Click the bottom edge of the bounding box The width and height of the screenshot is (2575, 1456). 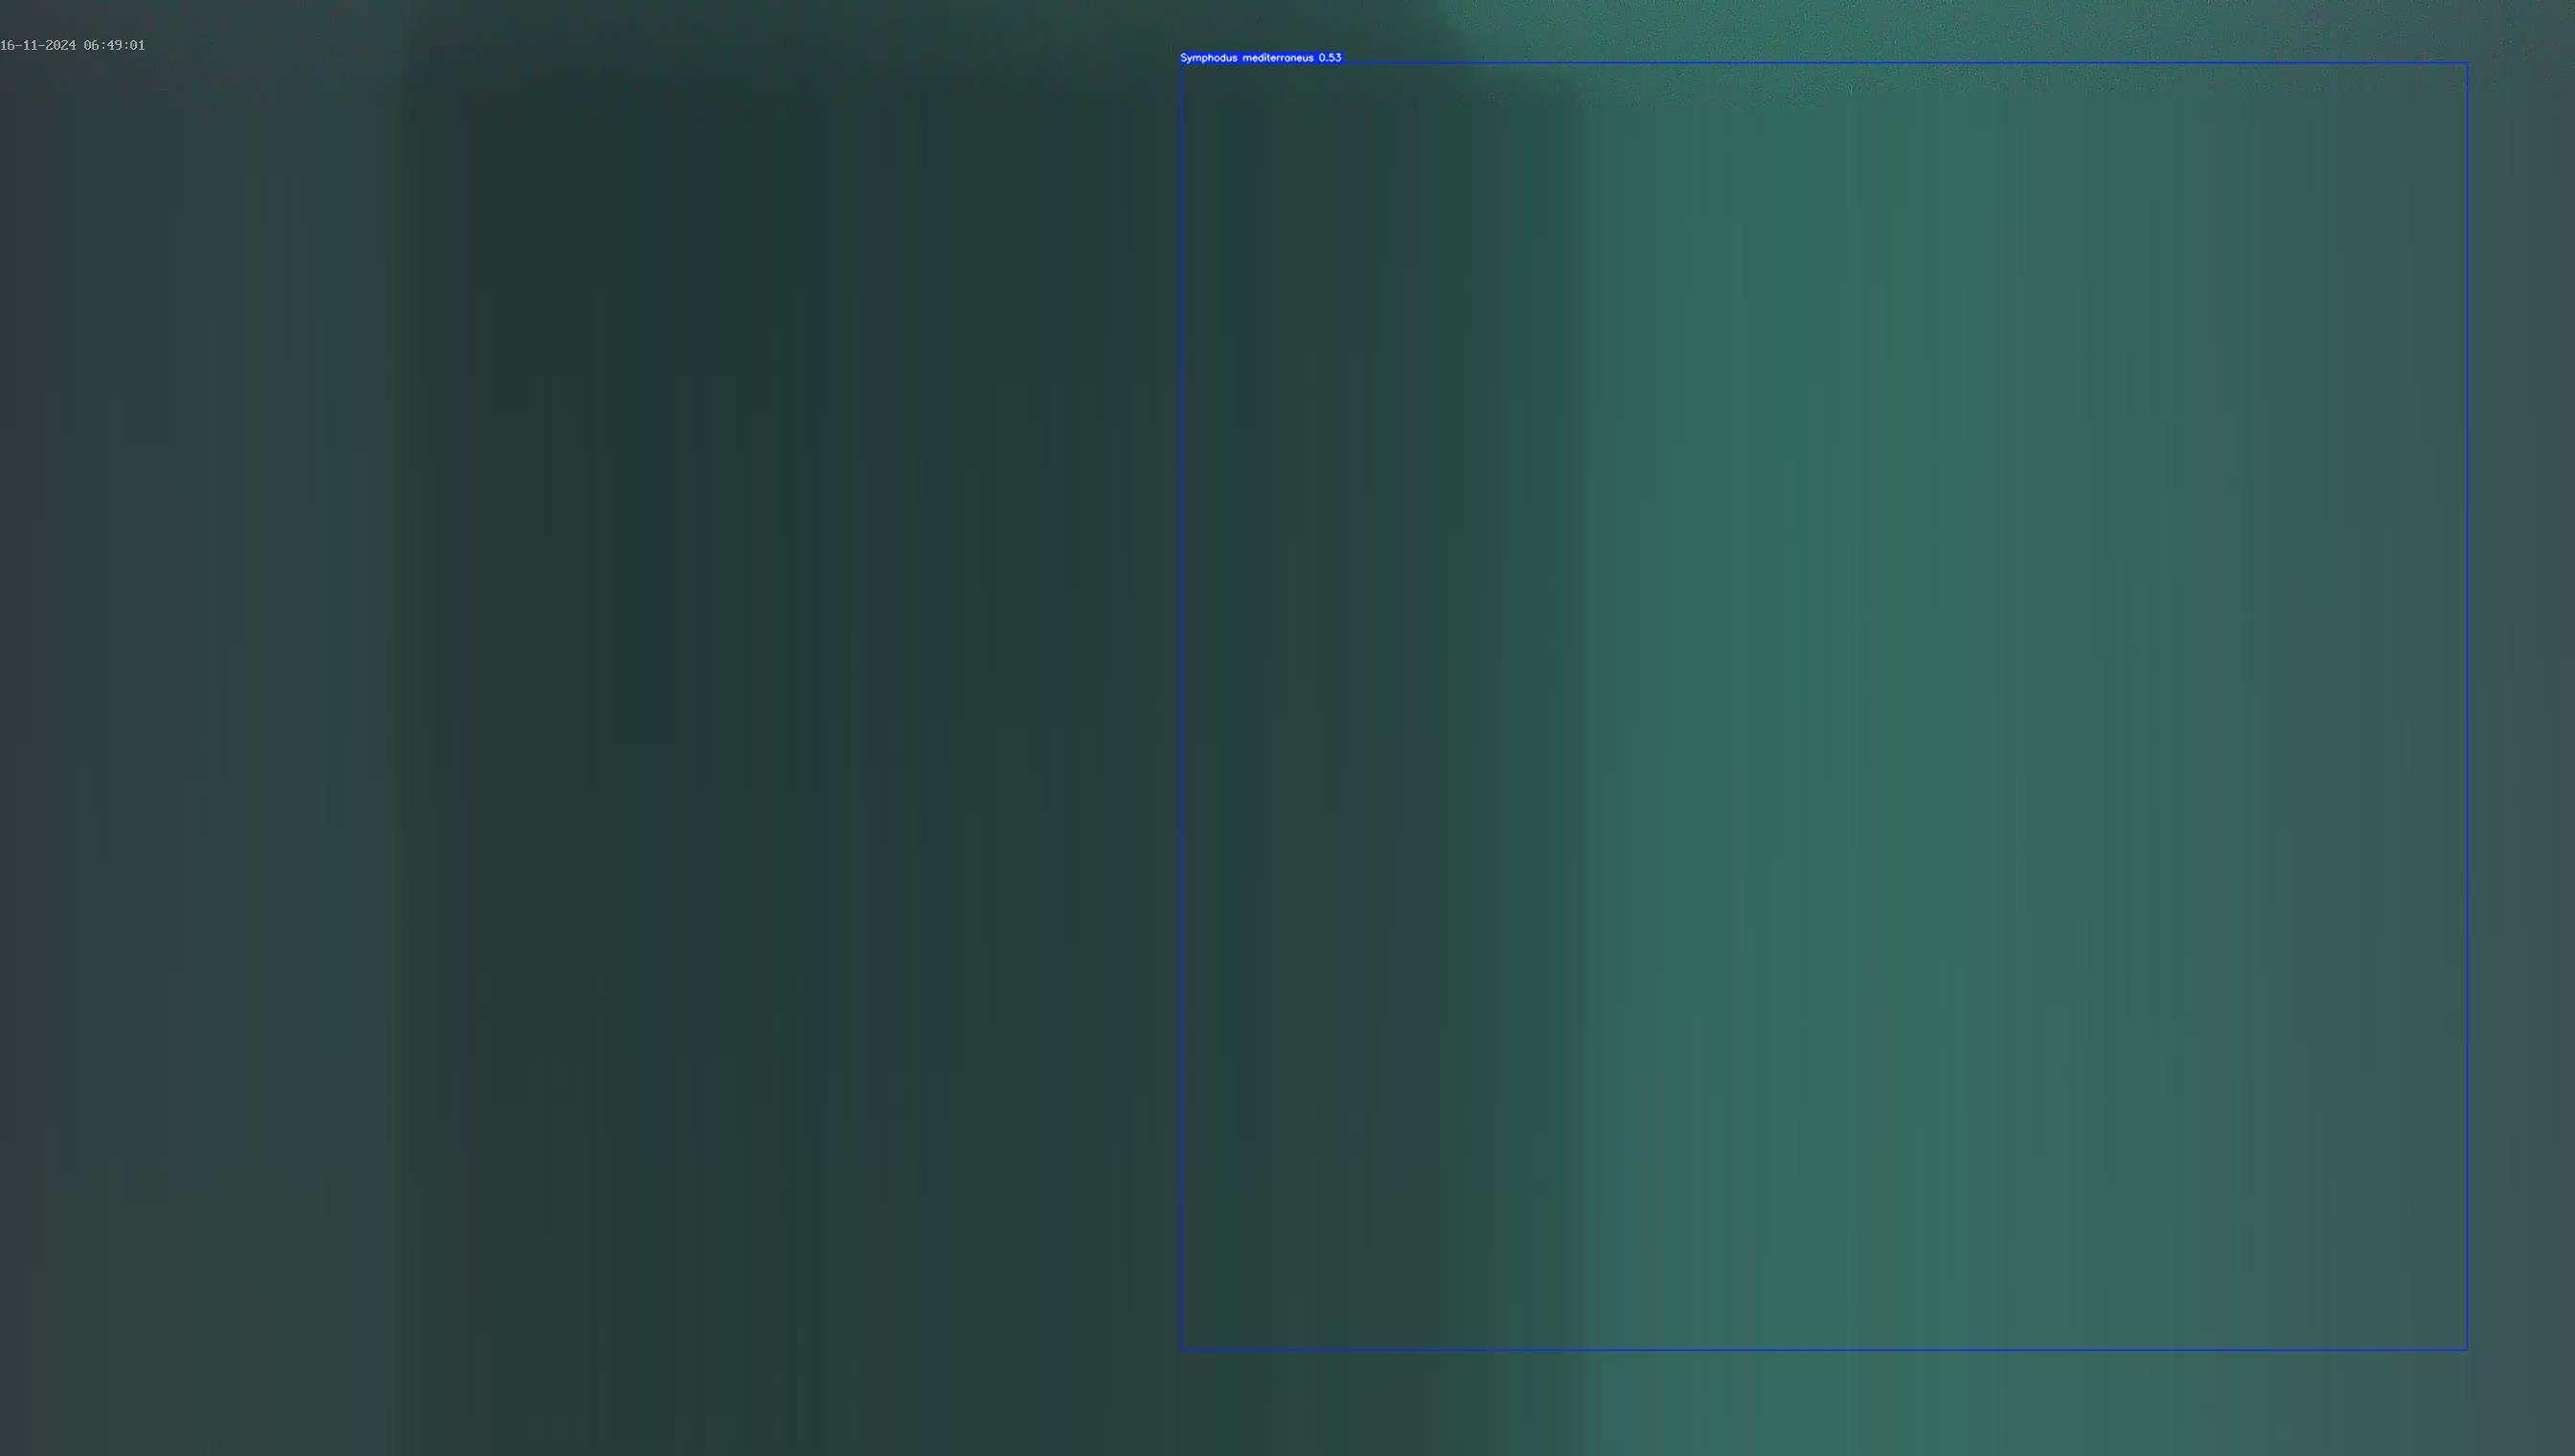click(1824, 1350)
